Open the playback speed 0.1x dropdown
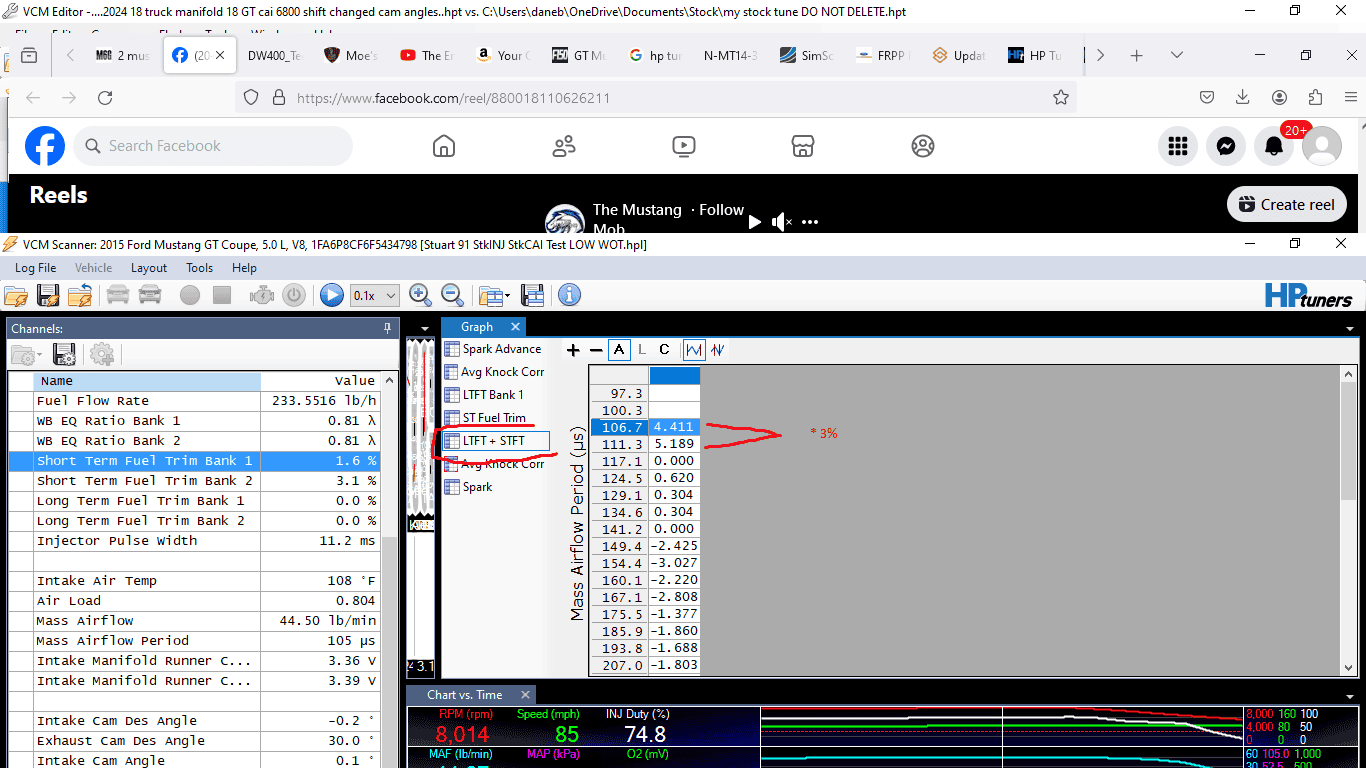Image resolution: width=1366 pixels, height=768 pixels. click(x=375, y=295)
